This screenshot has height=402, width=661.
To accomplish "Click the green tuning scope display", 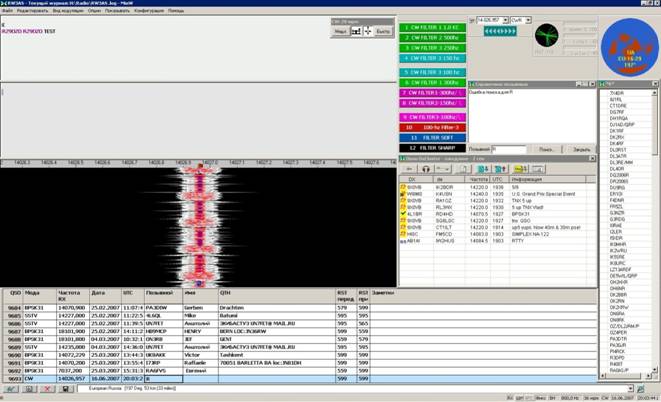I will click(x=547, y=35).
